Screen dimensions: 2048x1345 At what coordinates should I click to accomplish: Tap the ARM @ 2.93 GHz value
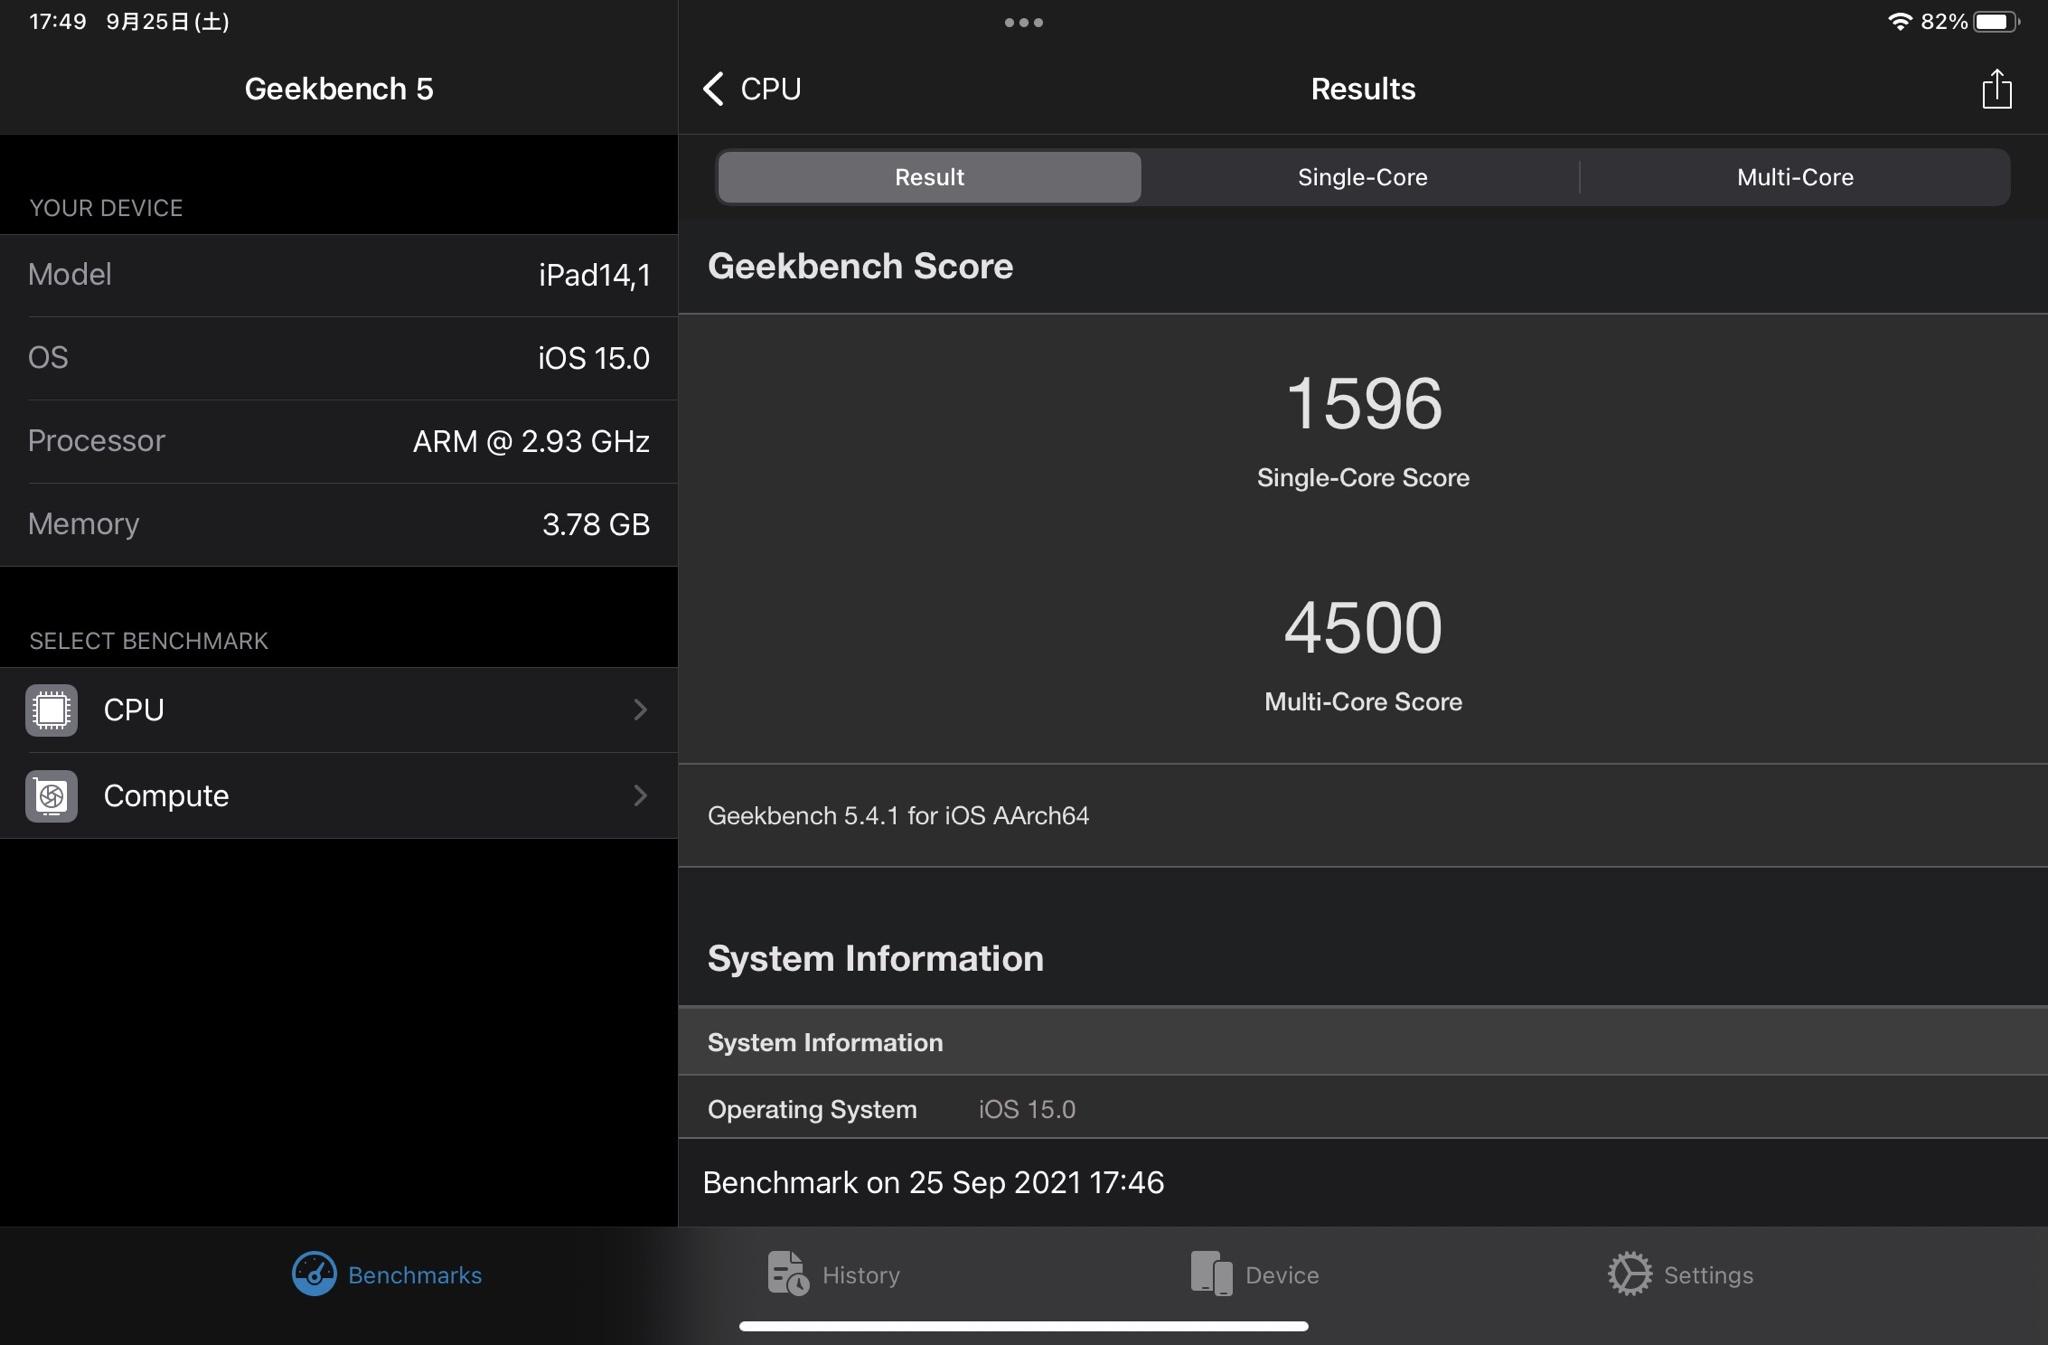point(531,441)
